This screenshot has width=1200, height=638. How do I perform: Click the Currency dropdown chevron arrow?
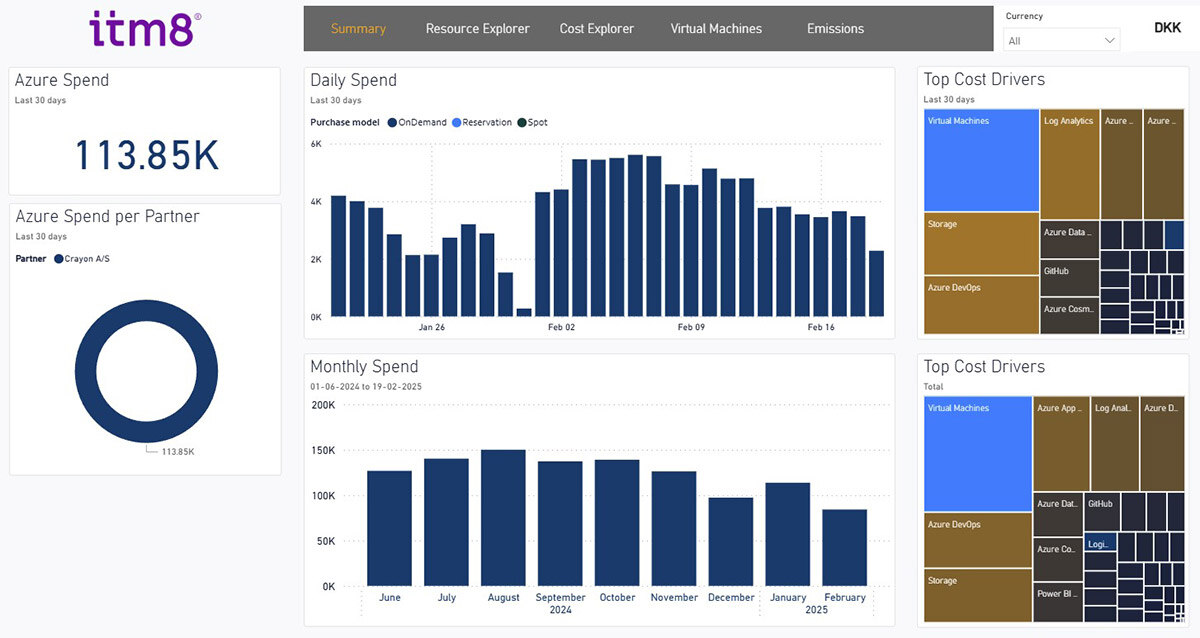[1109, 40]
